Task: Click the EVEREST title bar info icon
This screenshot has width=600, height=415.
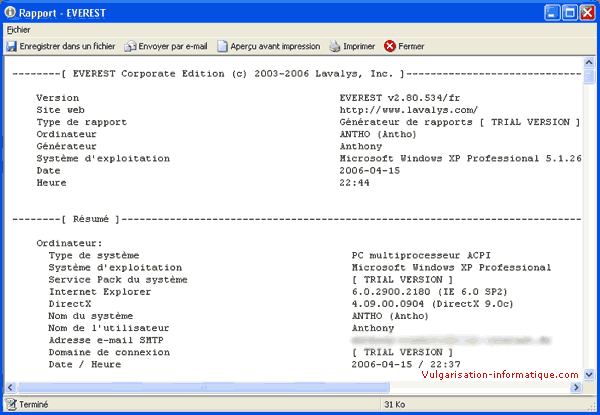Action: point(10,12)
